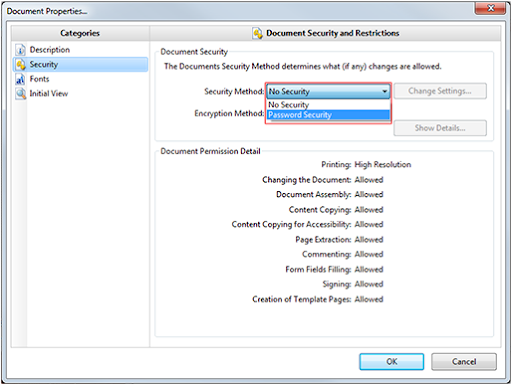Click the Description category info icon
This screenshot has height=385, width=512.
20,50
